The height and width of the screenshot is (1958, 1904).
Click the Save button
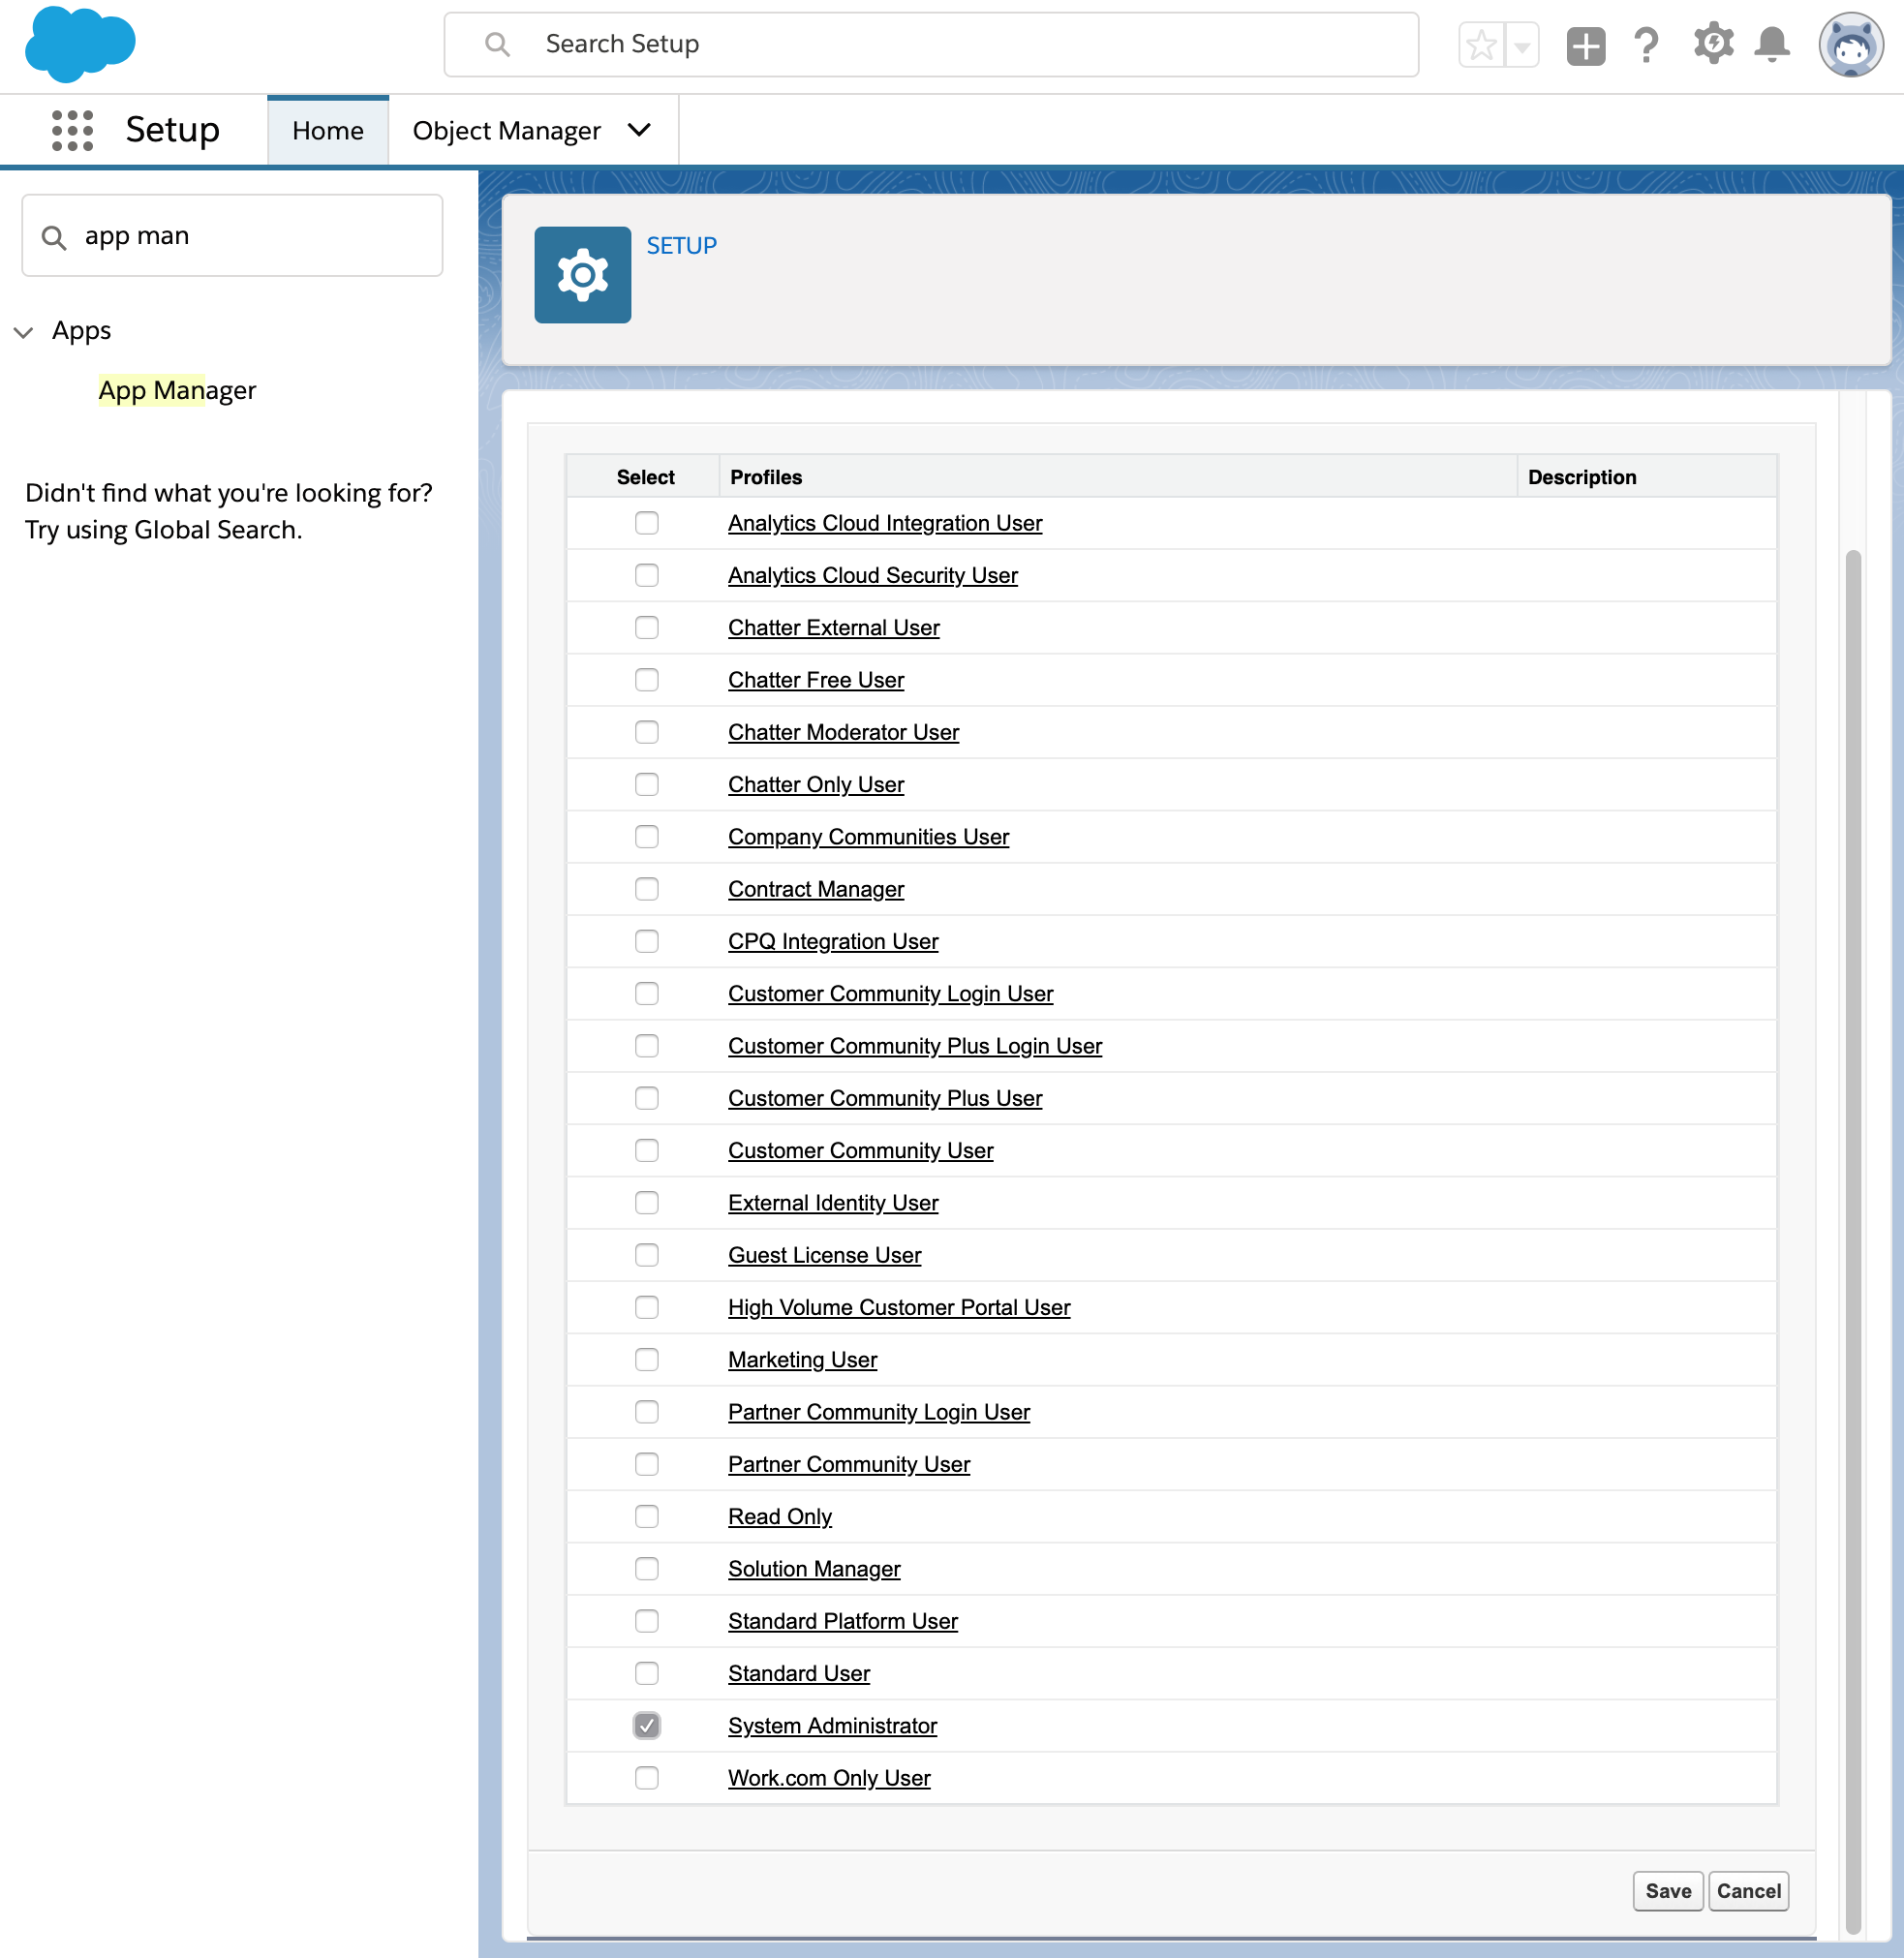[1668, 1890]
